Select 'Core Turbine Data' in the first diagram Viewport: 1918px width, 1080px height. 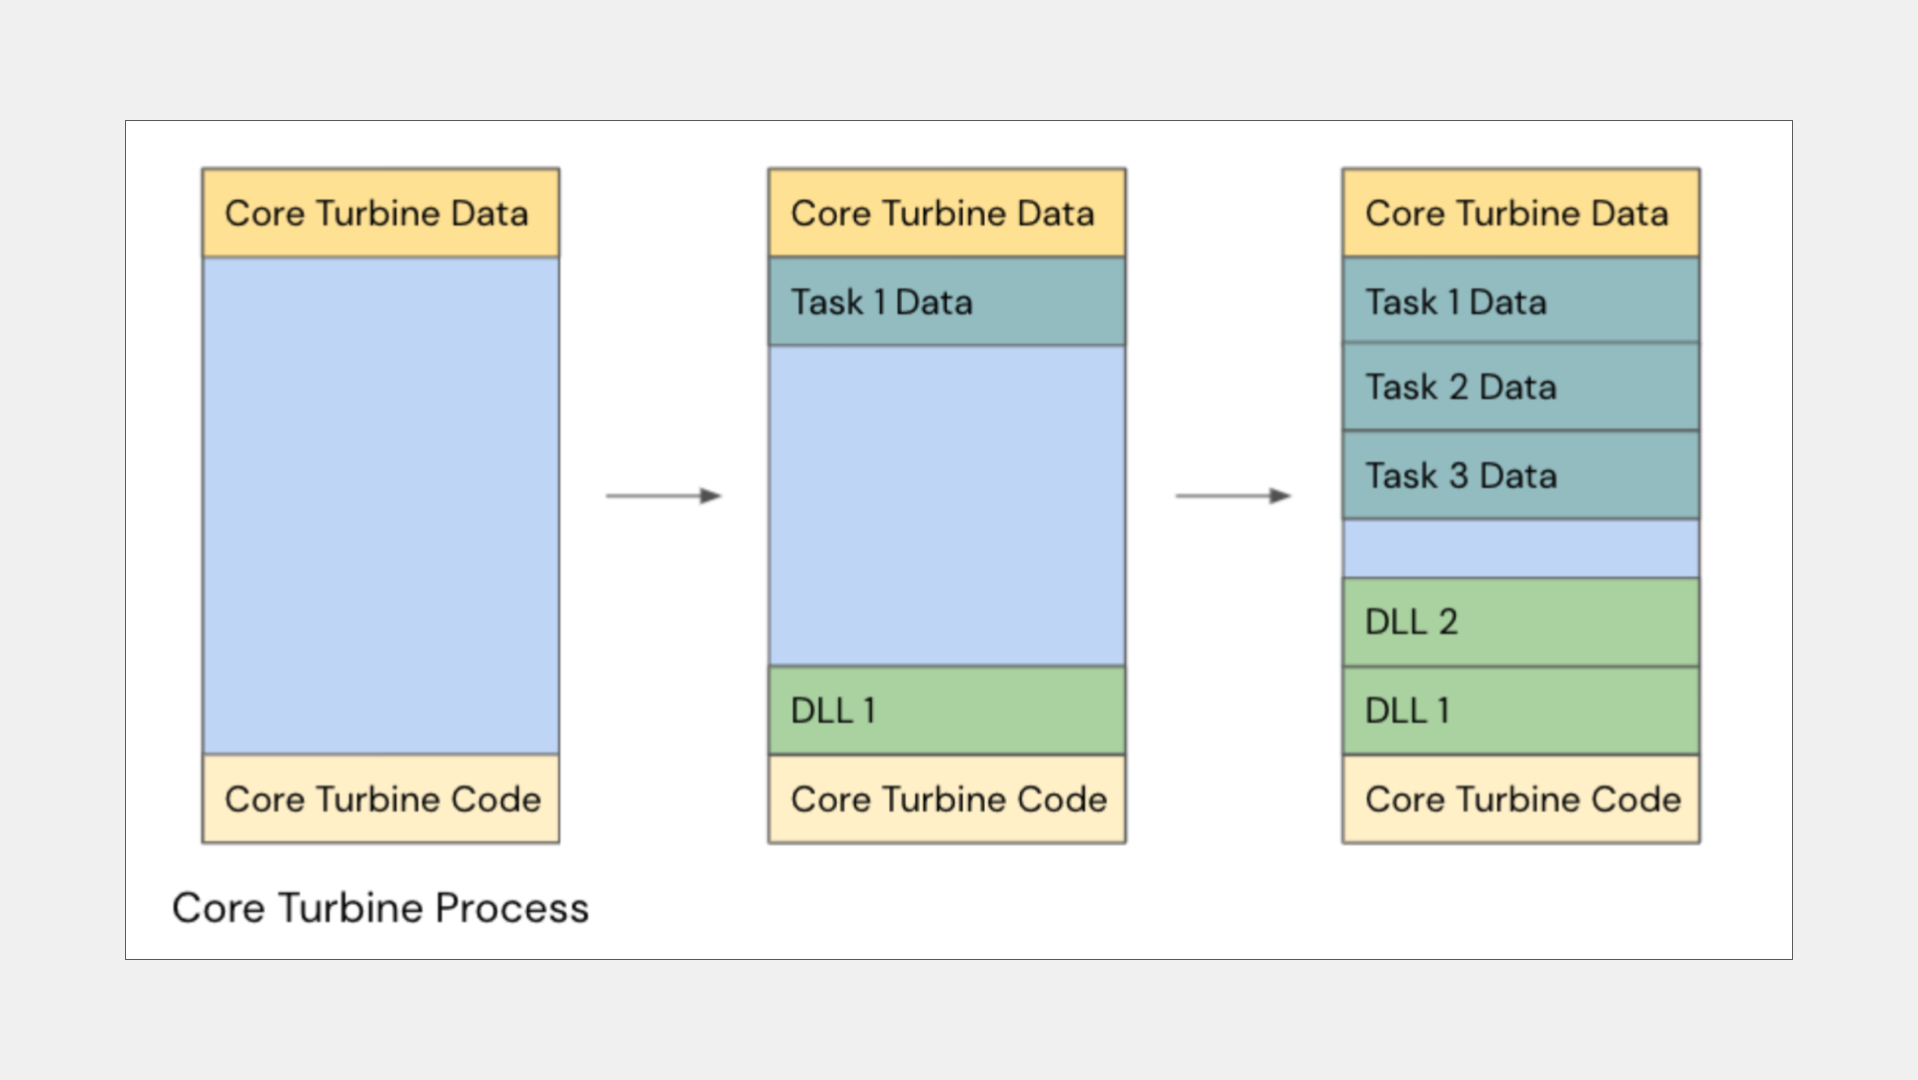tap(380, 213)
